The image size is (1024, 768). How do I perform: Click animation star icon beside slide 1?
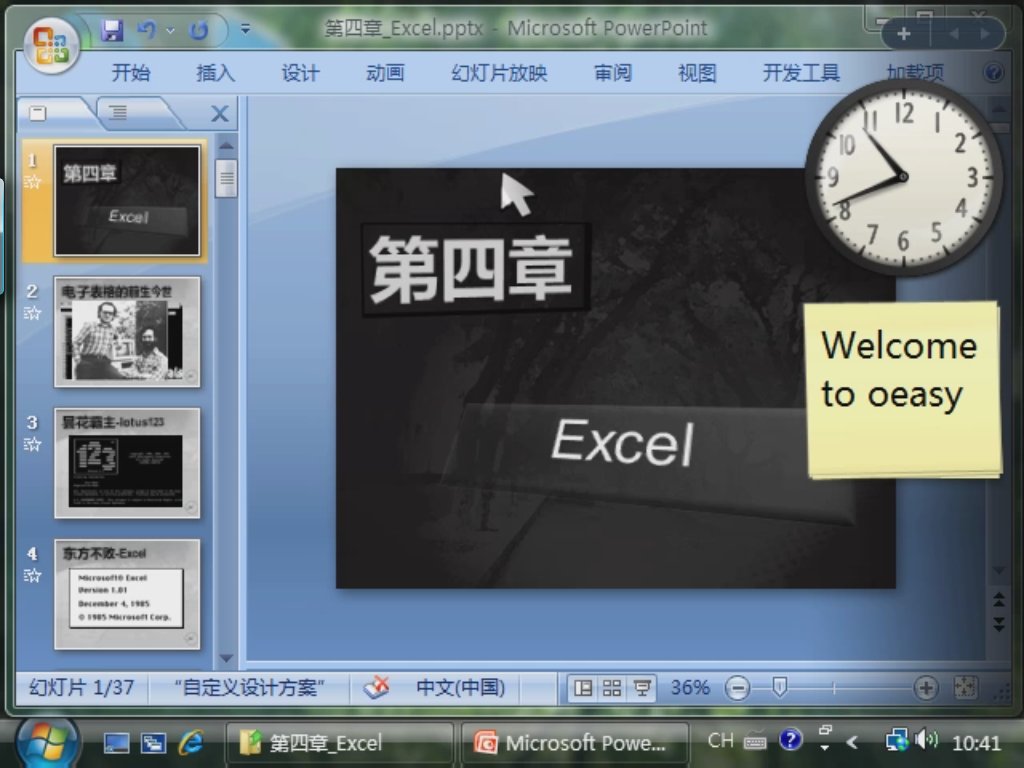tap(33, 182)
